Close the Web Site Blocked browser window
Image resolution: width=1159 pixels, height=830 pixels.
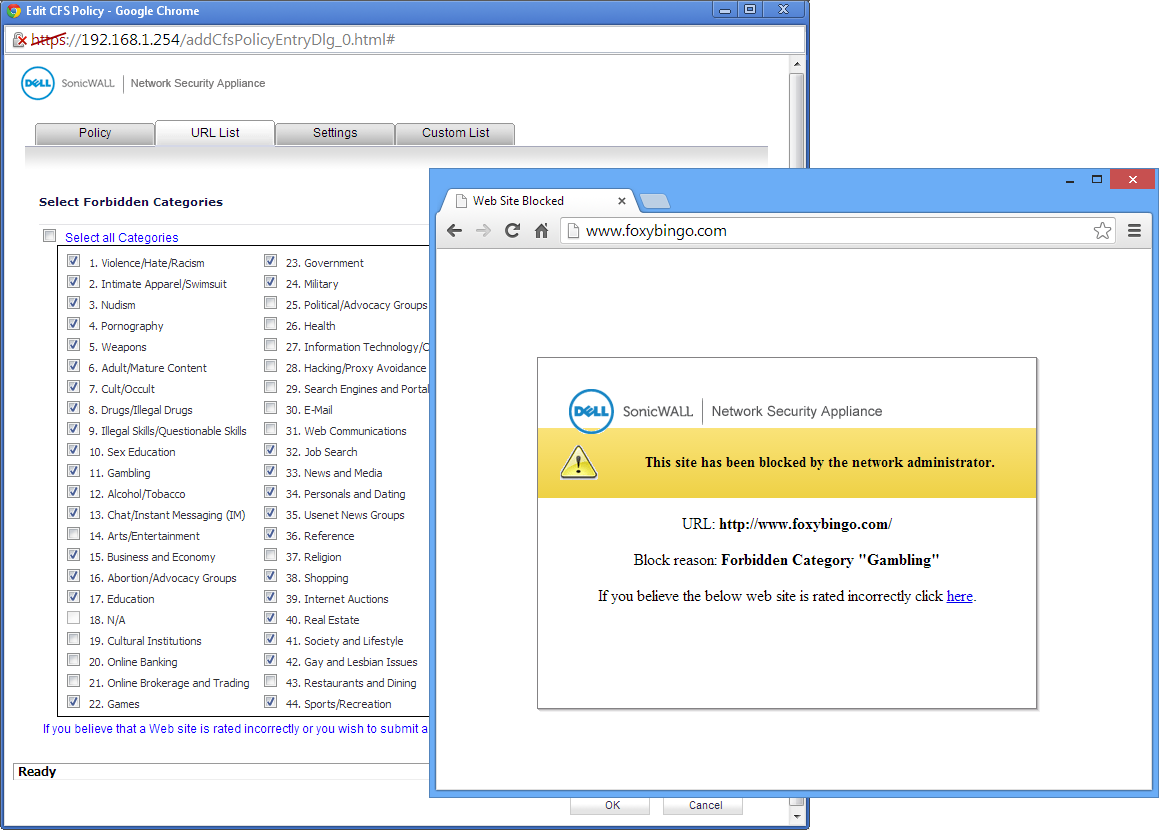(x=1132, y=180)
